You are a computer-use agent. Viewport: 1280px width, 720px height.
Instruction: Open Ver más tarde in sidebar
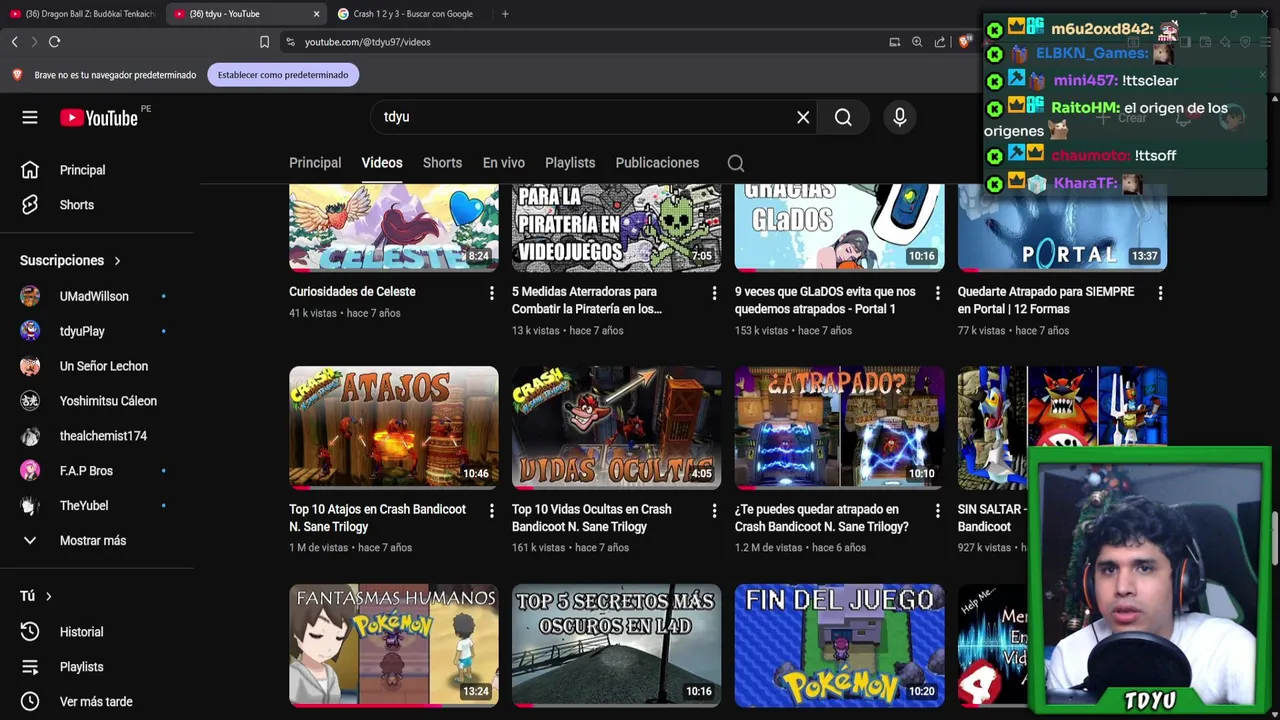point(97,702)
